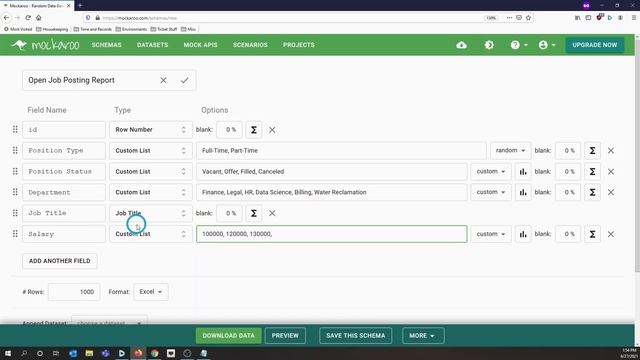Bookmark this page with star icon

(x=528, y=18)
